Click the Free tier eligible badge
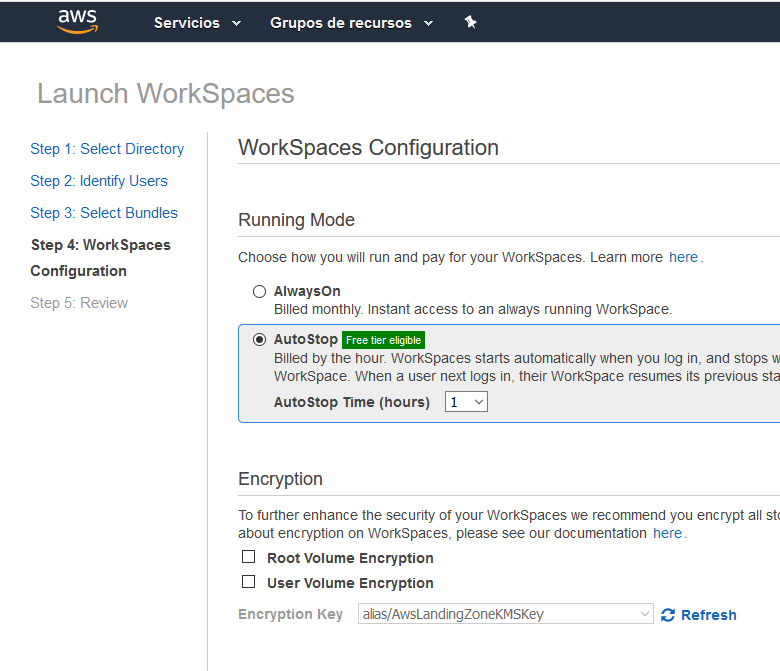The image size is (780, 671). click(x=383, y=340)
